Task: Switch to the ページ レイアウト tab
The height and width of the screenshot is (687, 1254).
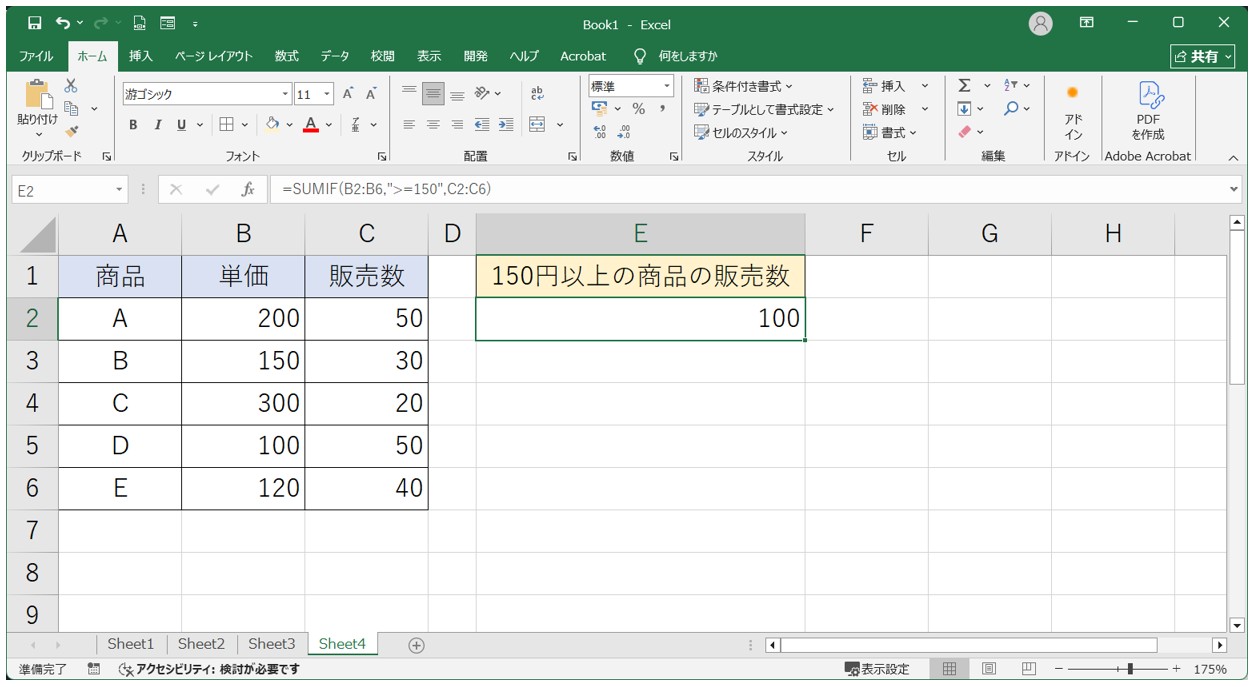Action: pos(214,56)
